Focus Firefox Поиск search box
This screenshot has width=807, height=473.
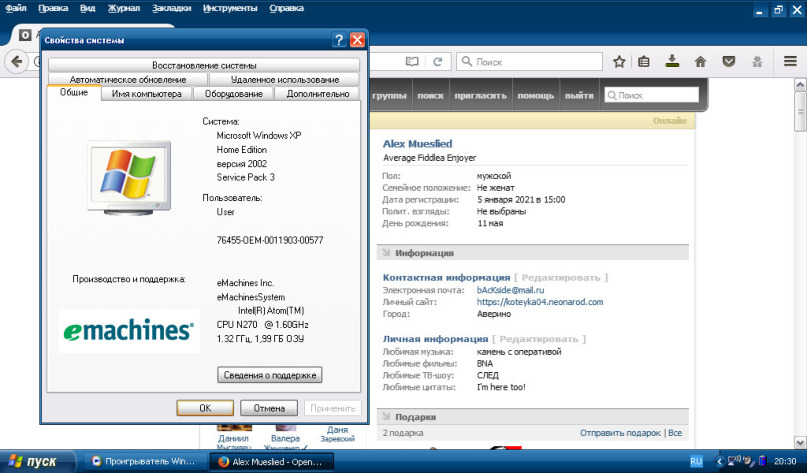(x=529, y=62)
